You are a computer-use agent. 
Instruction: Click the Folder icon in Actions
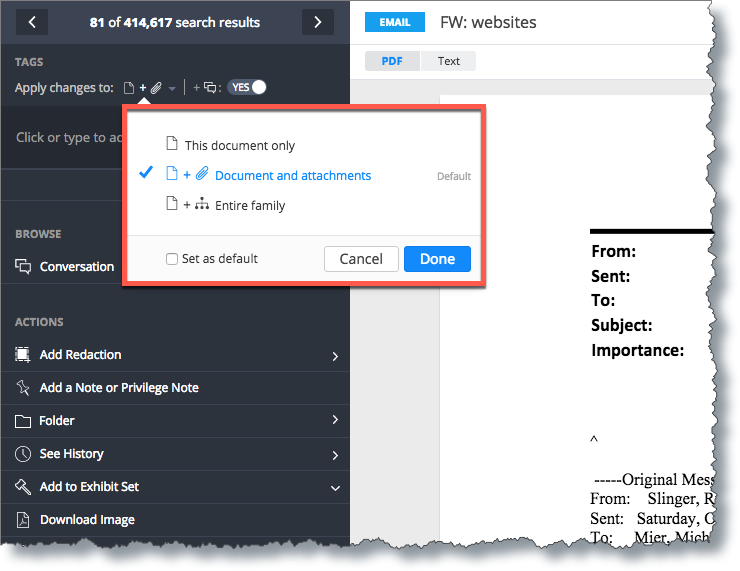click(23, 421)
